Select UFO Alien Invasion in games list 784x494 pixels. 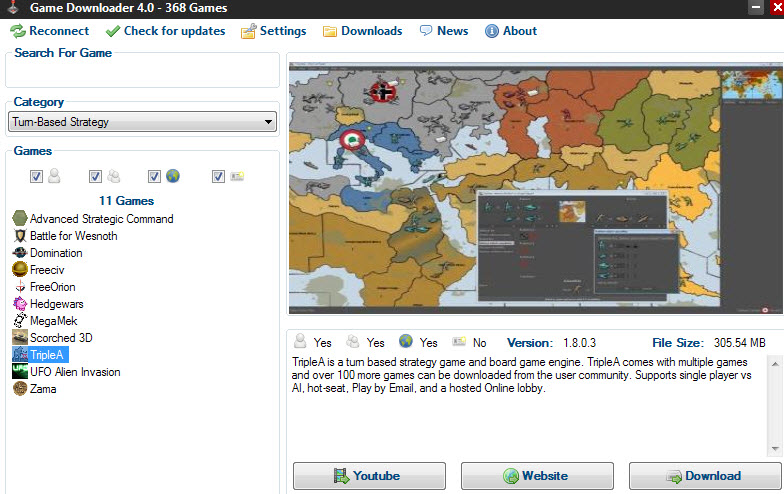click(x=75, y=372)
